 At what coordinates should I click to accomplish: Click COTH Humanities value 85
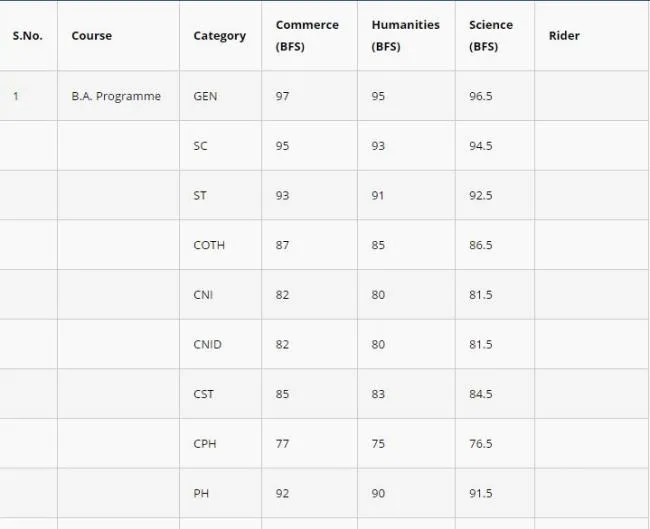(378, 245)
